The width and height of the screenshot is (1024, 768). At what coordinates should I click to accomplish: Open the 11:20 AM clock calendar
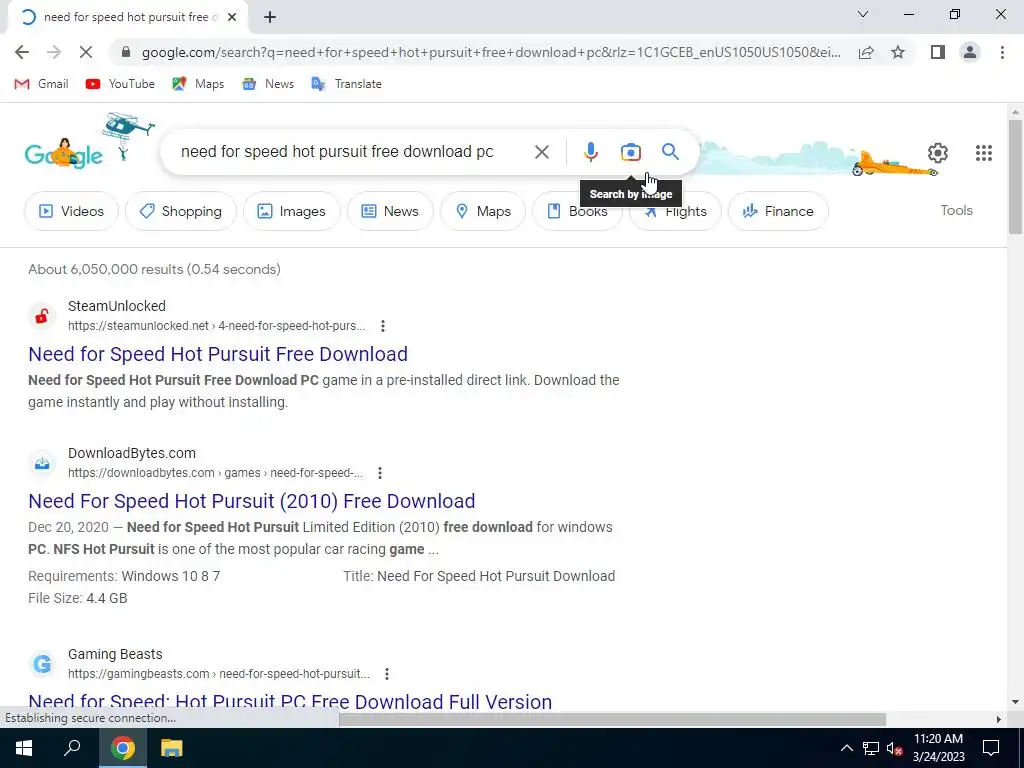[938, 748]
